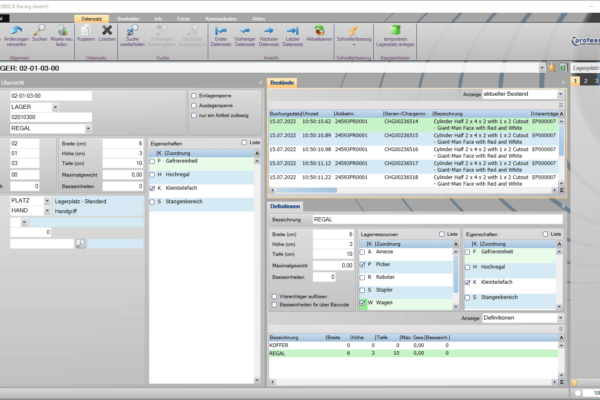Image resolution: width=600 pixels, height=400 pixels.
Task: Check Stangenbereich in left Eigenschaften list
Action: [152, 202]
